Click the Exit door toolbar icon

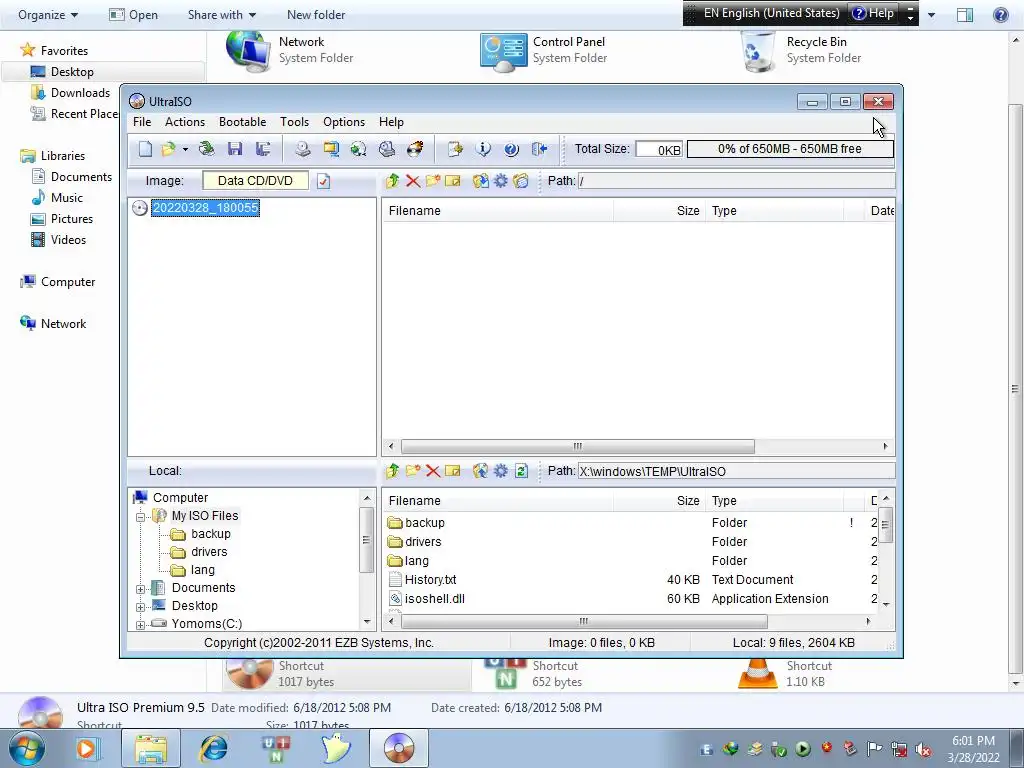(539, 149)
